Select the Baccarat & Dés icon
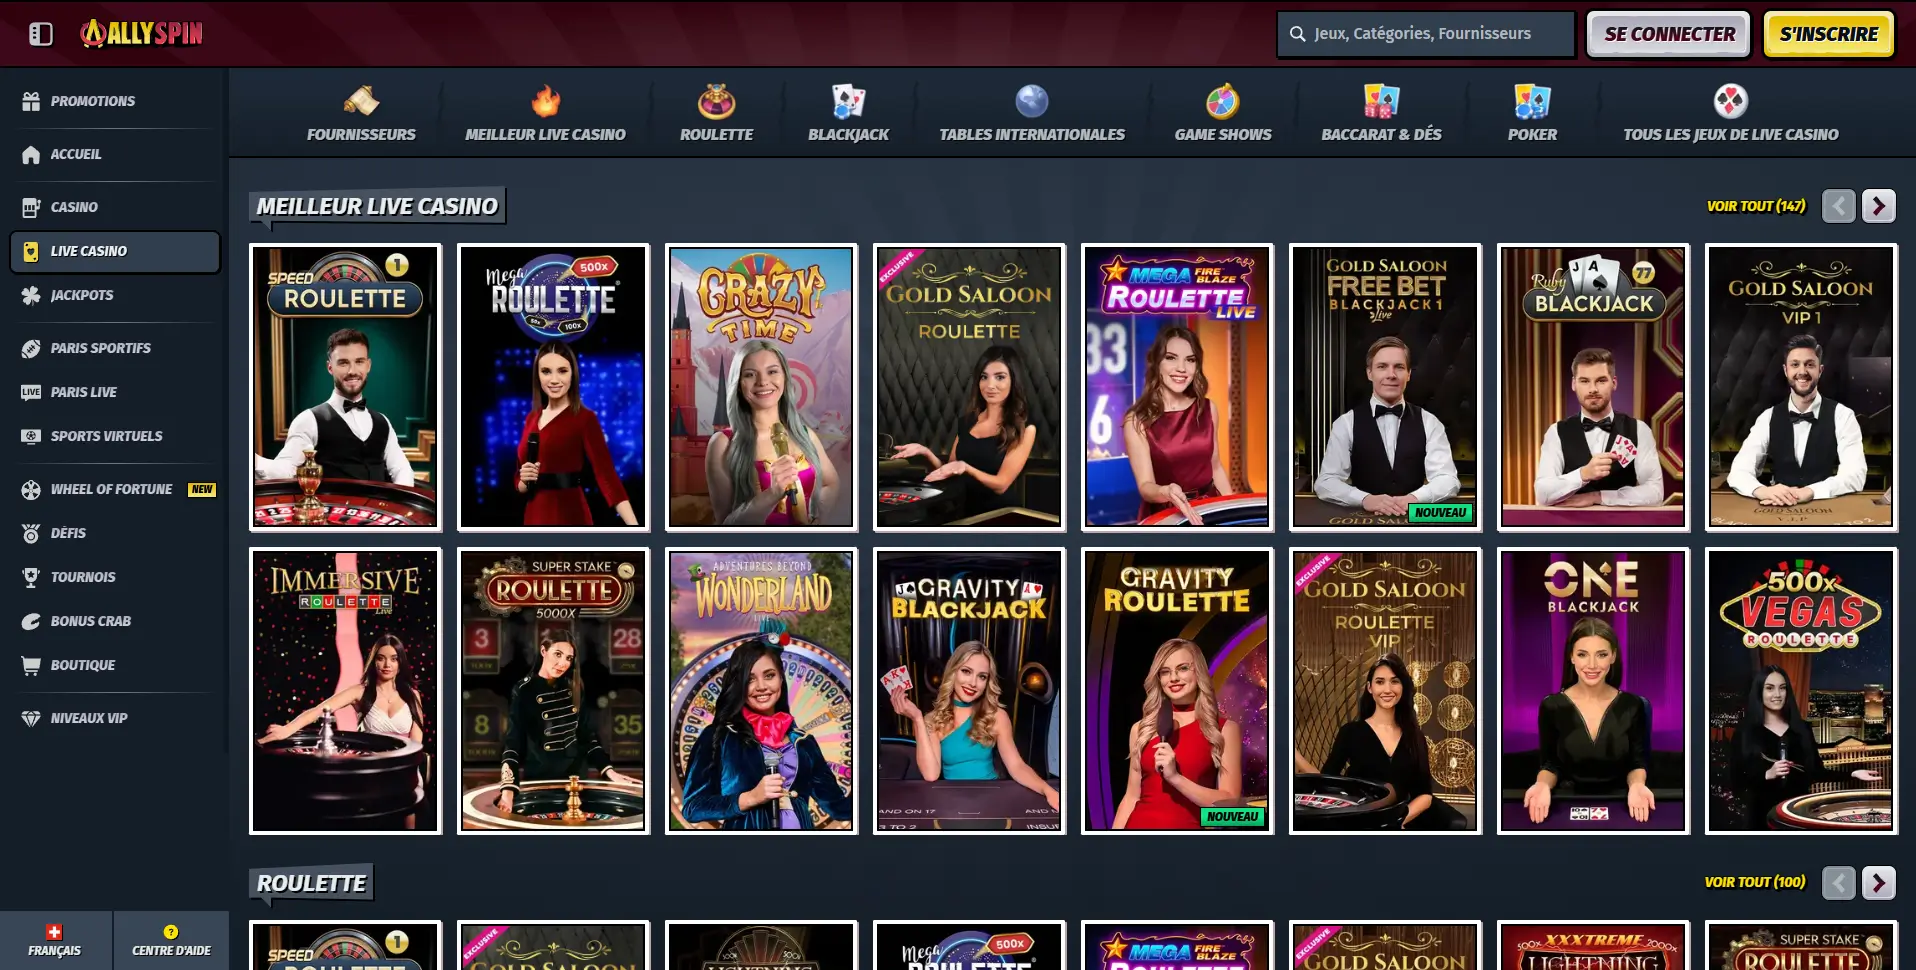The height and width of the screenshot is (970, 1916). point(1381,101)
